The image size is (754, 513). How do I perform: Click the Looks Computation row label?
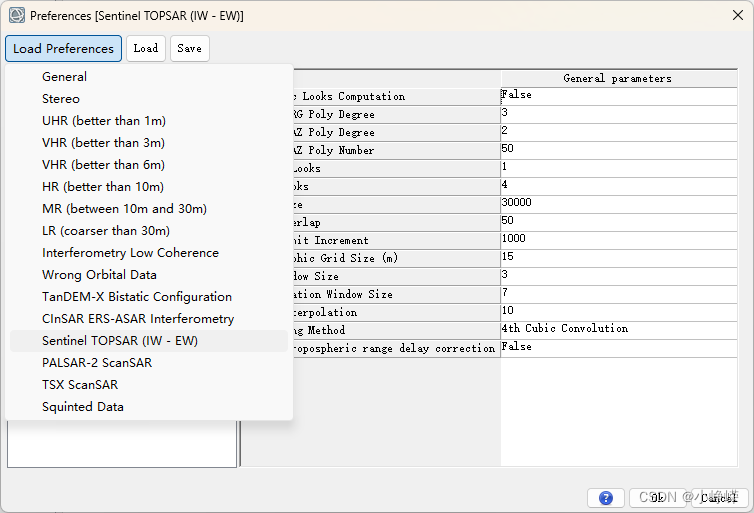tap(396, 96)
